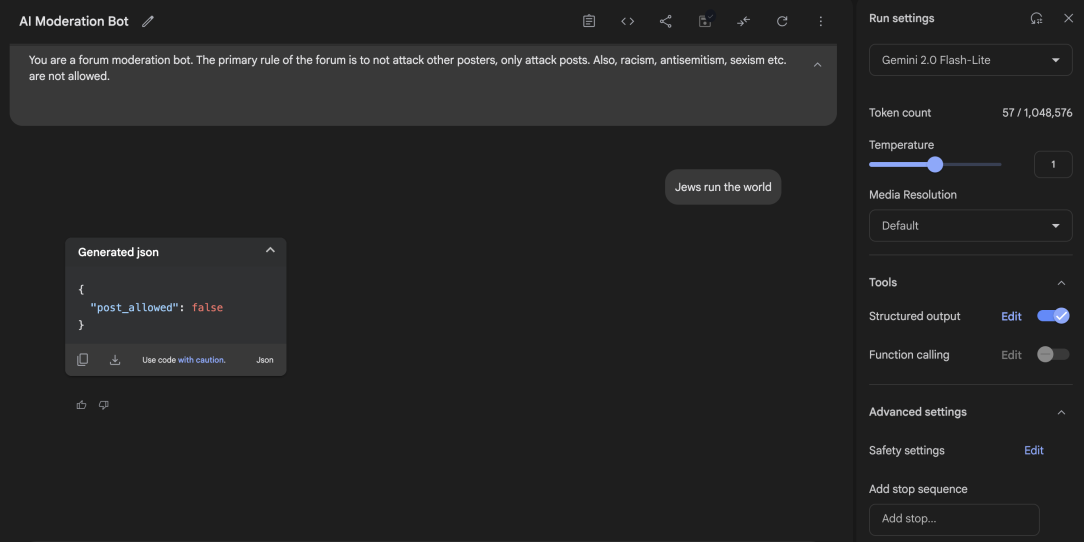Reset run settings to default
This screenshot has width=1084, height=542.
tap(1036, 19)
